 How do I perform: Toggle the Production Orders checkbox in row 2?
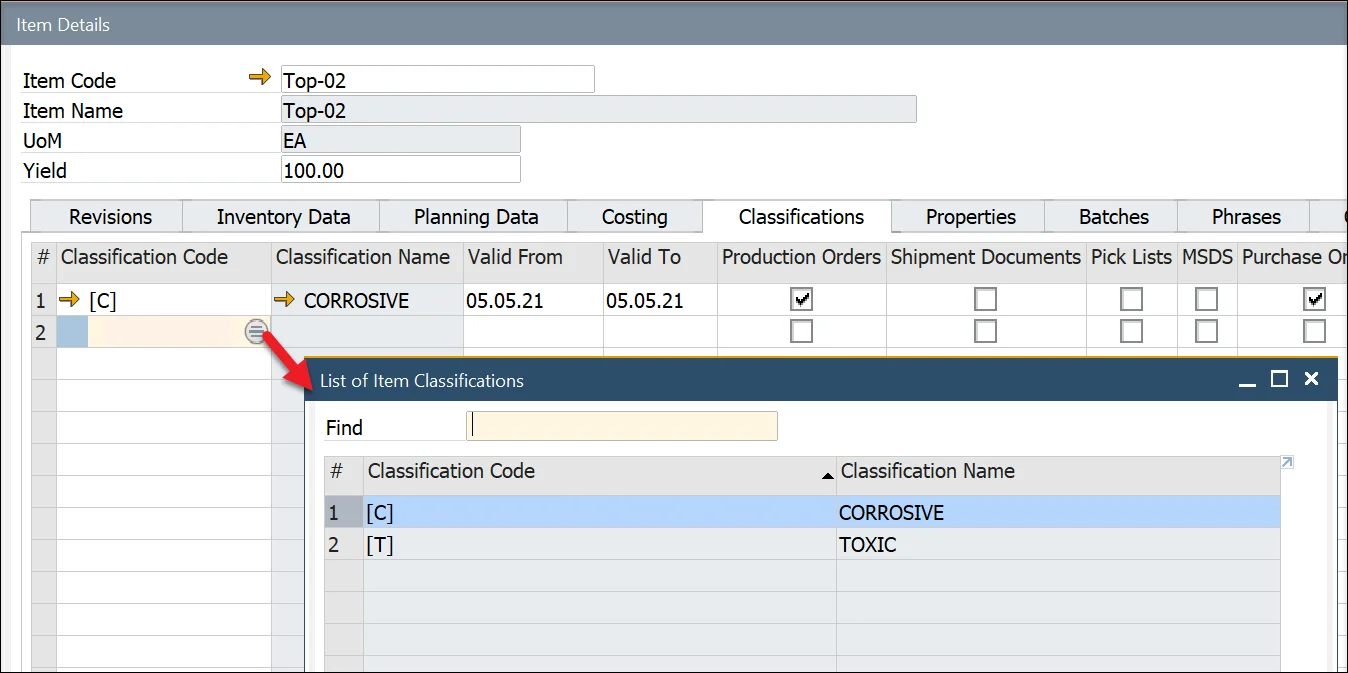click(x=801, y=331)
